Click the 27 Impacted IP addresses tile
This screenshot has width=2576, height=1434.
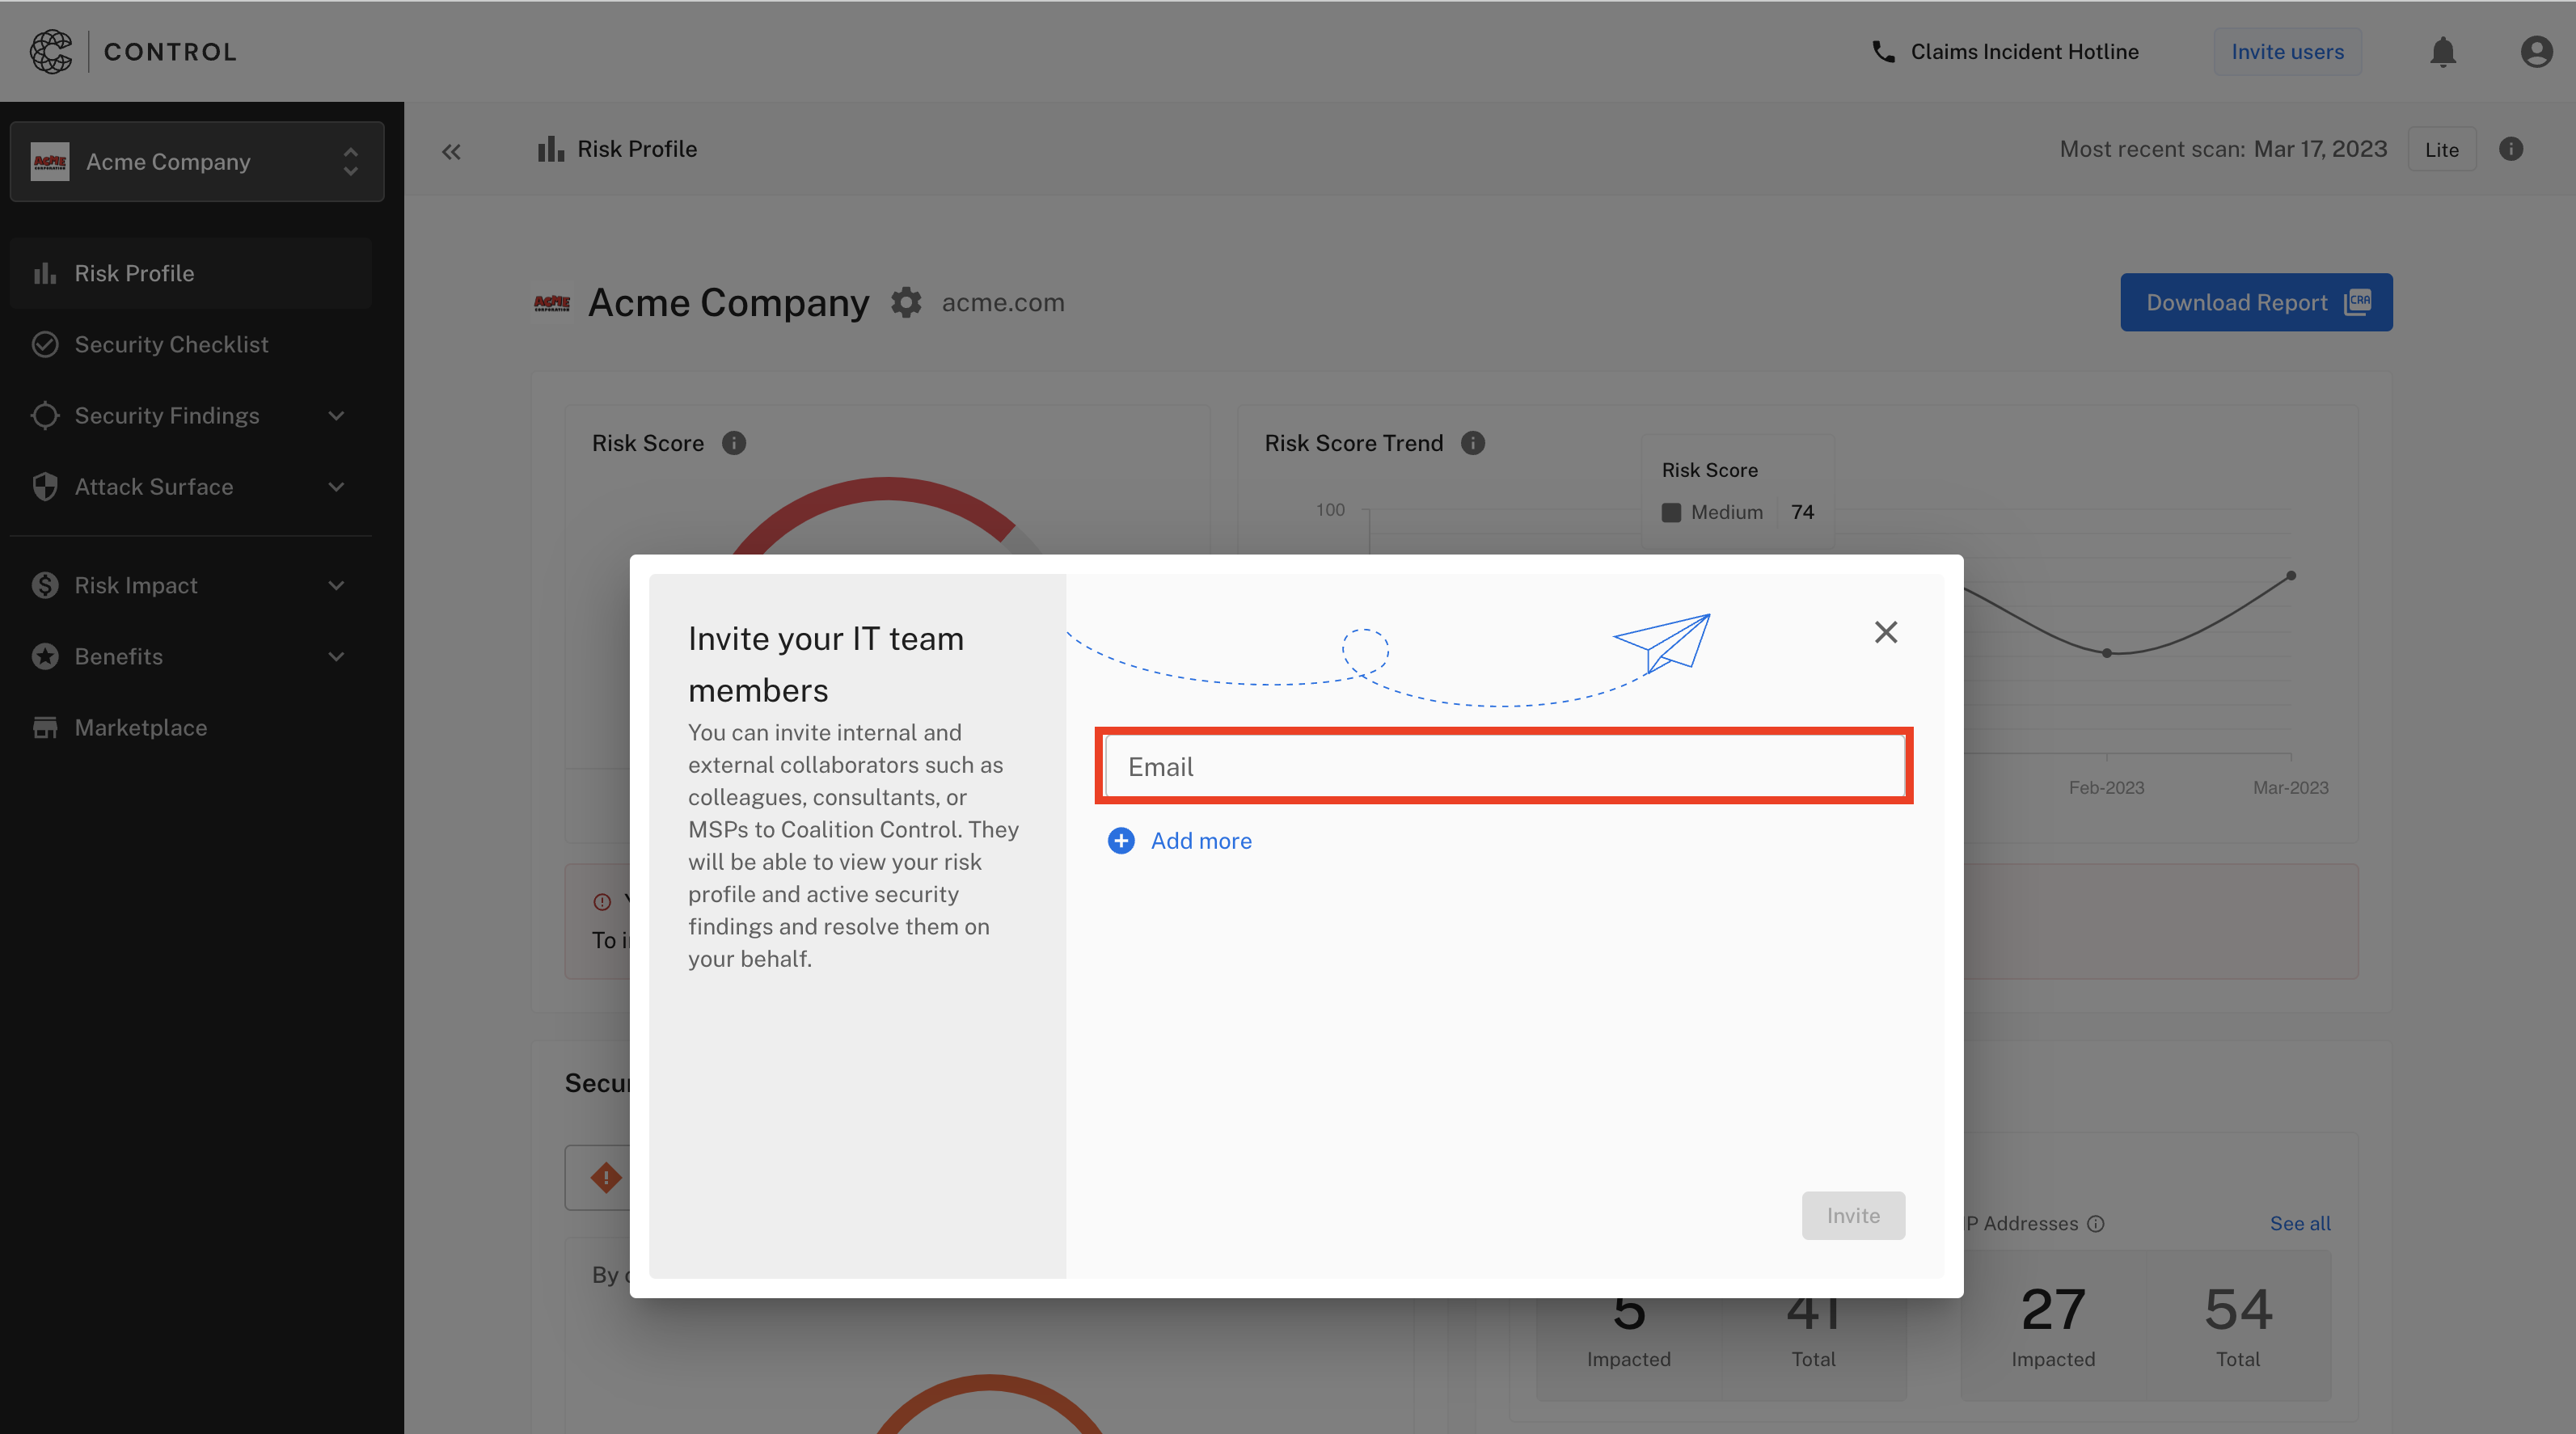point(2053,1326)
